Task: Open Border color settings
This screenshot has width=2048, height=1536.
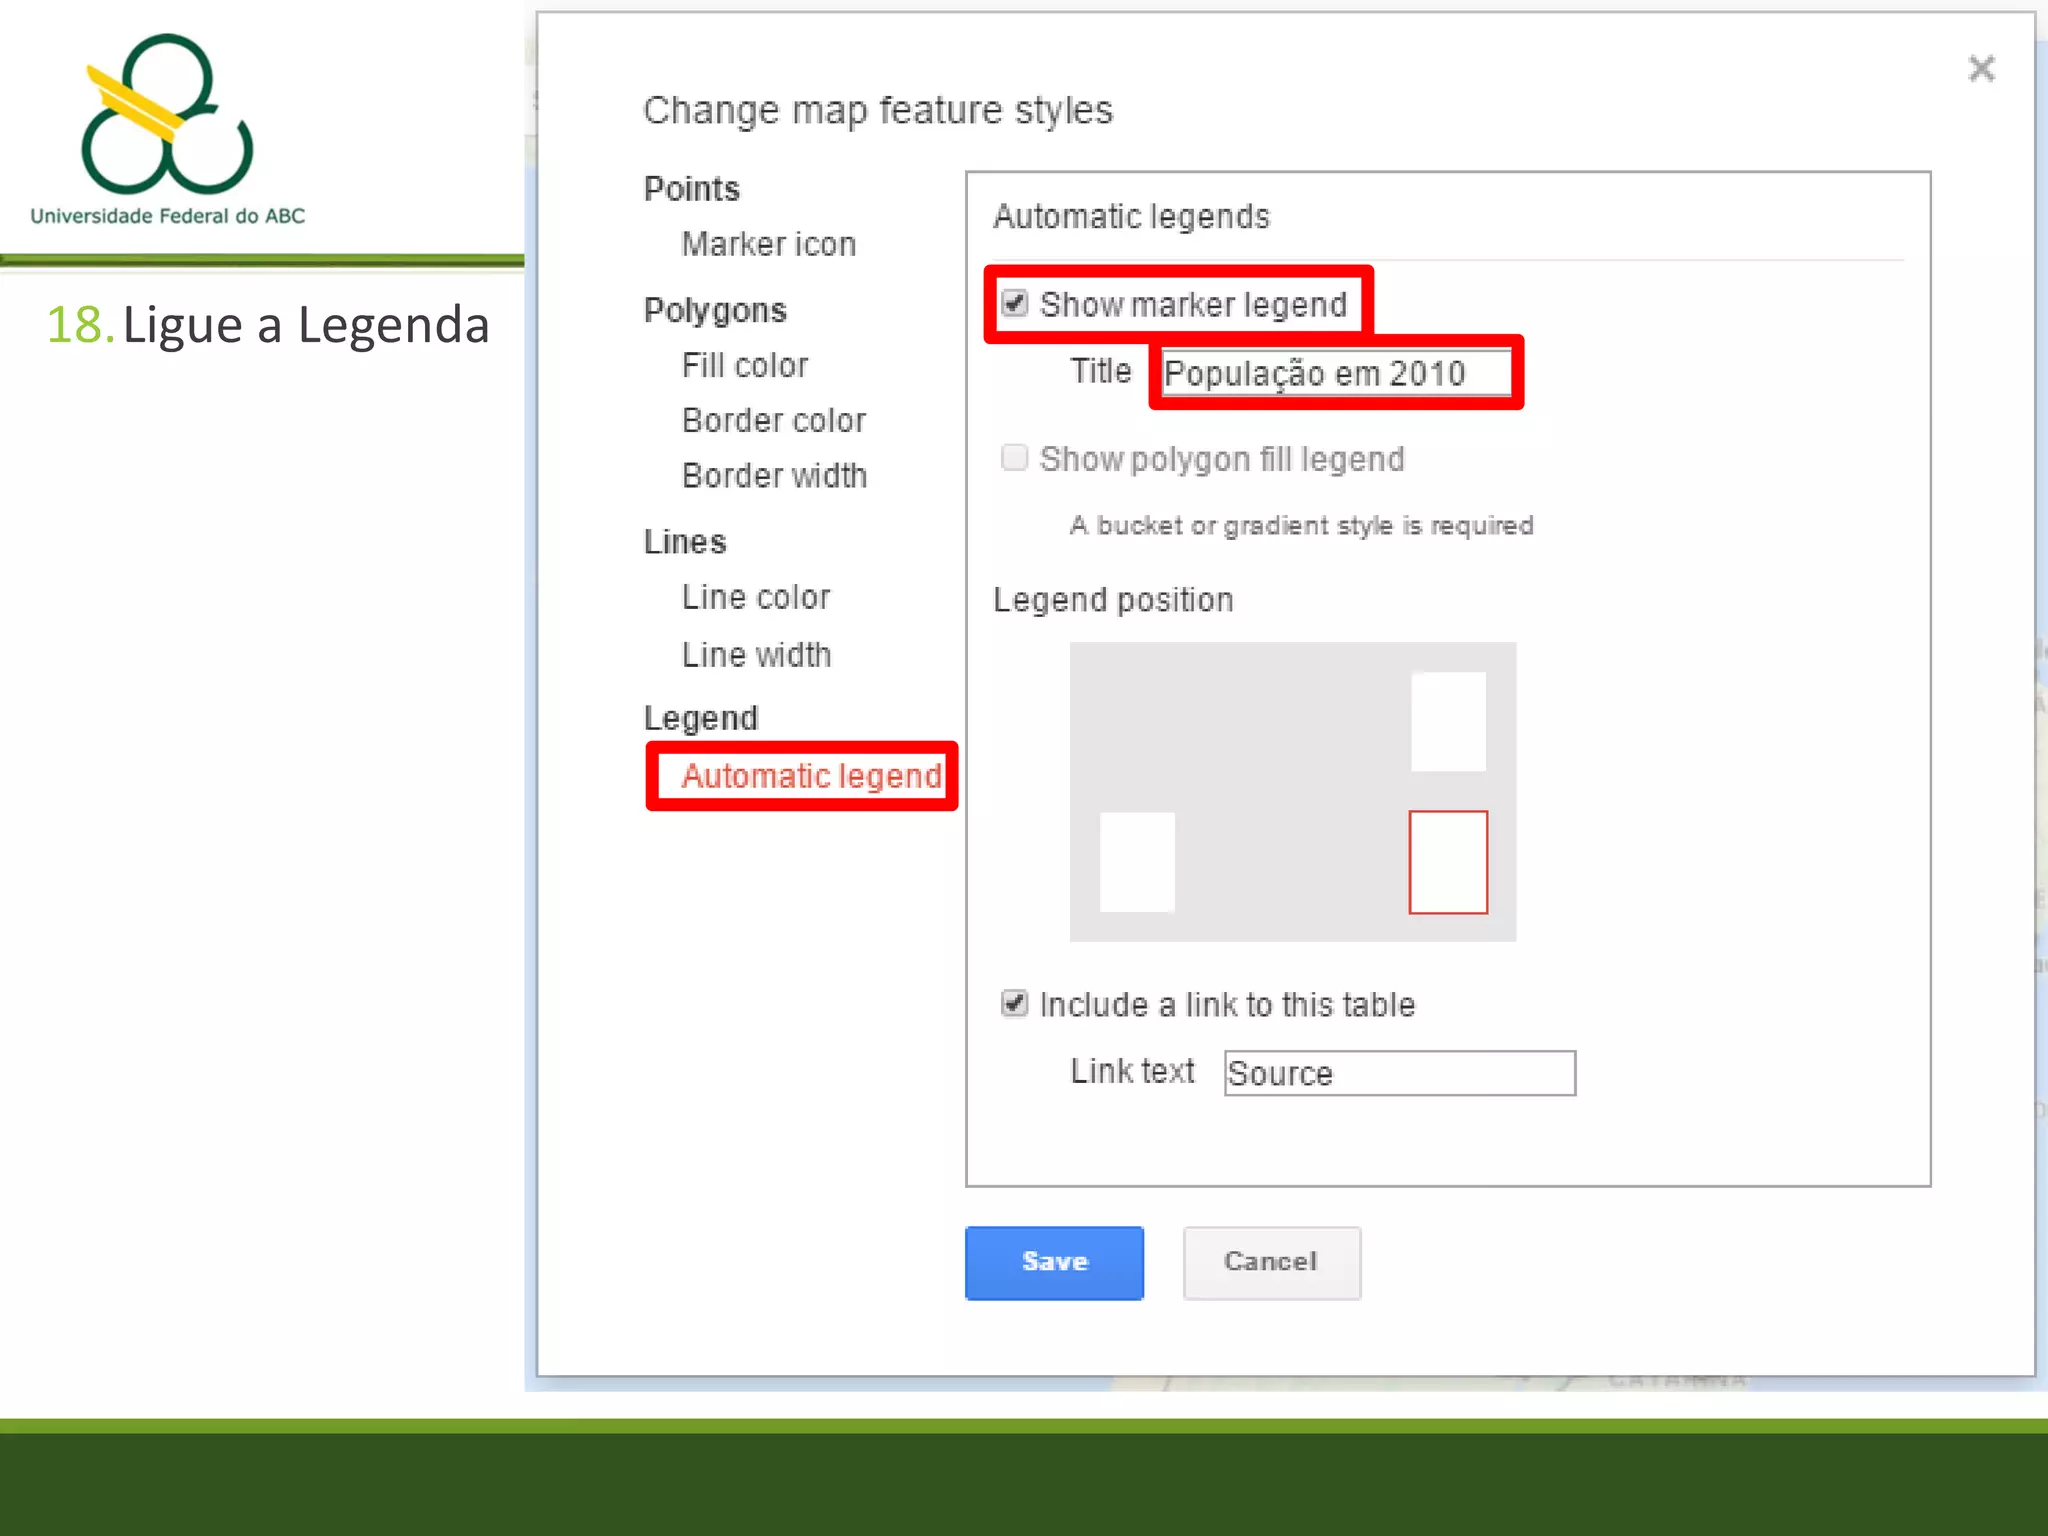Action: [x=773, y=421]
